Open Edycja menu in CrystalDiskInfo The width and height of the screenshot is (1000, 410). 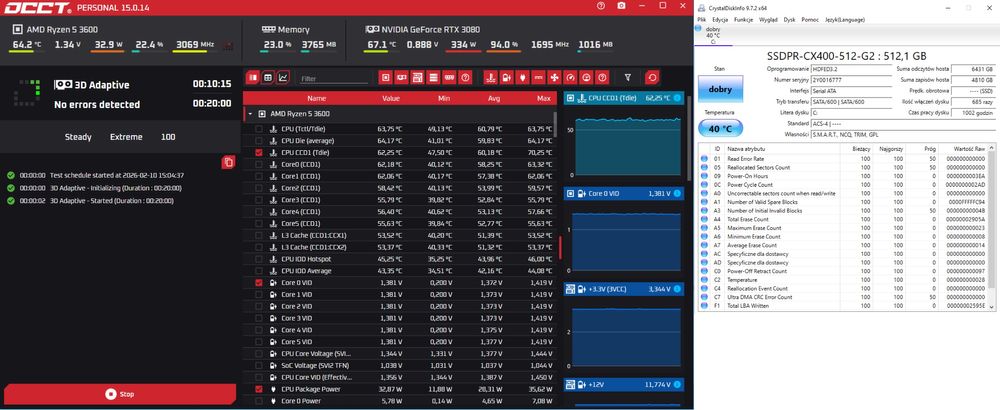pyautogui.click(x=720, y=20)
